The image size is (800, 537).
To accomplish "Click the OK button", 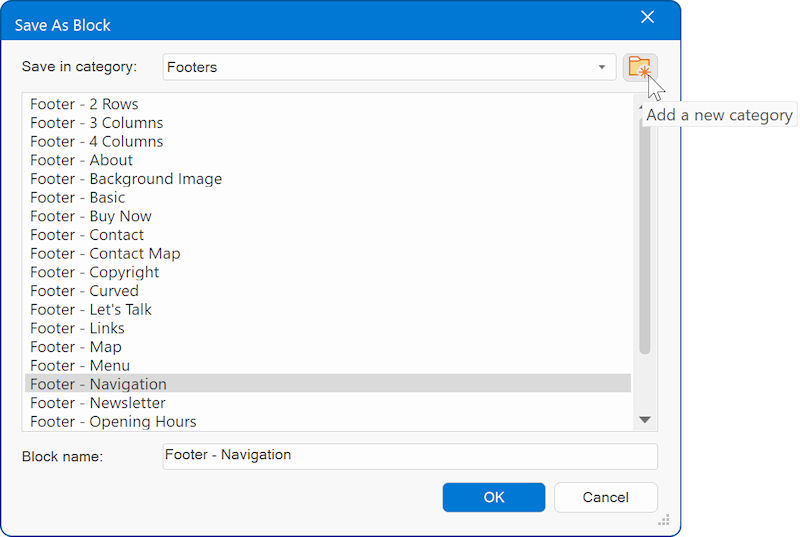I will pos(494,497).
